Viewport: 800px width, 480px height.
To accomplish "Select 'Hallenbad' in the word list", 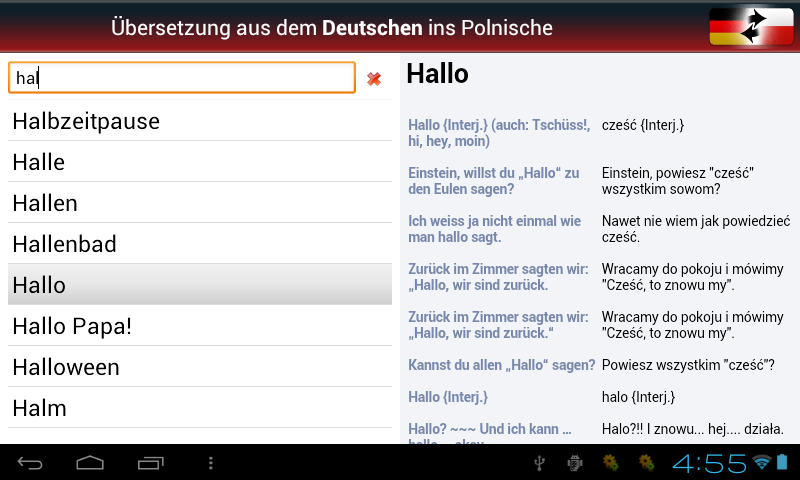I will (200, 244).
